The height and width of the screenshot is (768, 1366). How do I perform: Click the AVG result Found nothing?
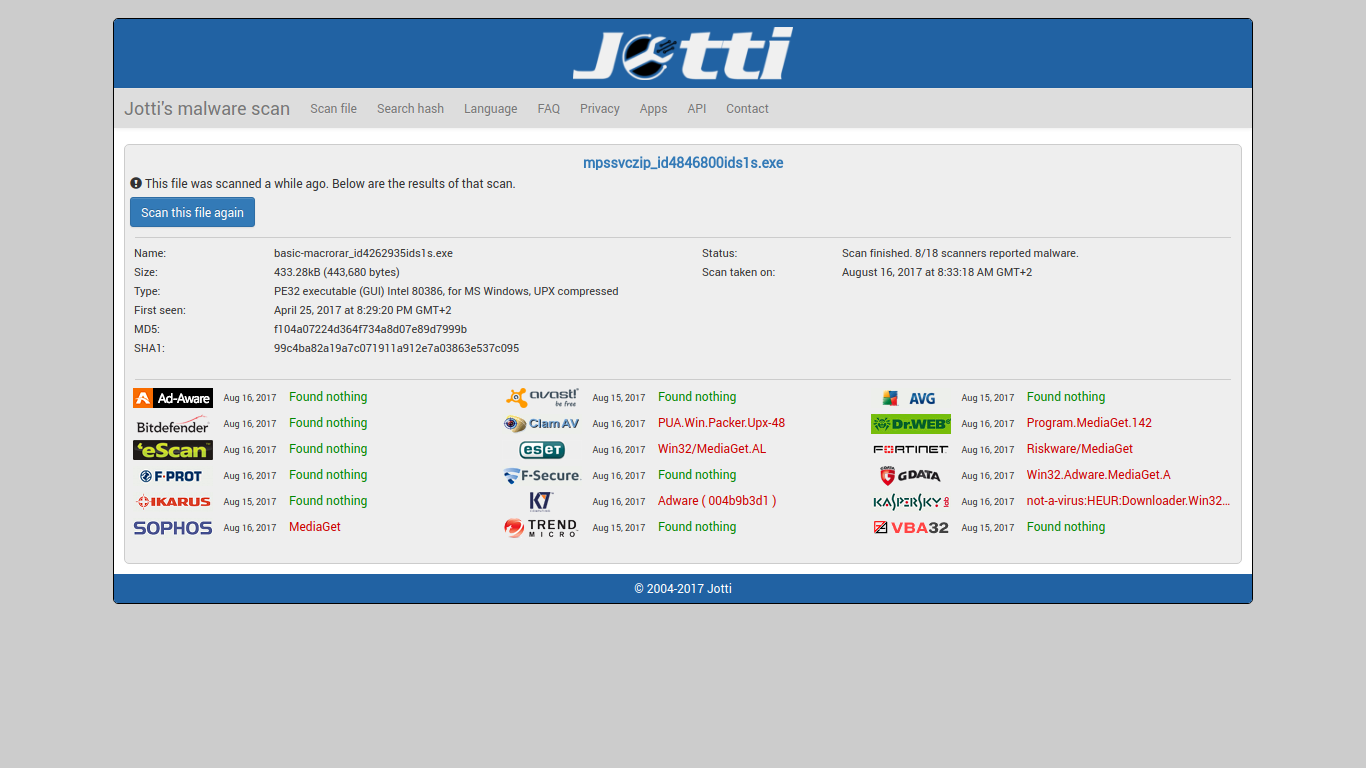pos(1066,397)
